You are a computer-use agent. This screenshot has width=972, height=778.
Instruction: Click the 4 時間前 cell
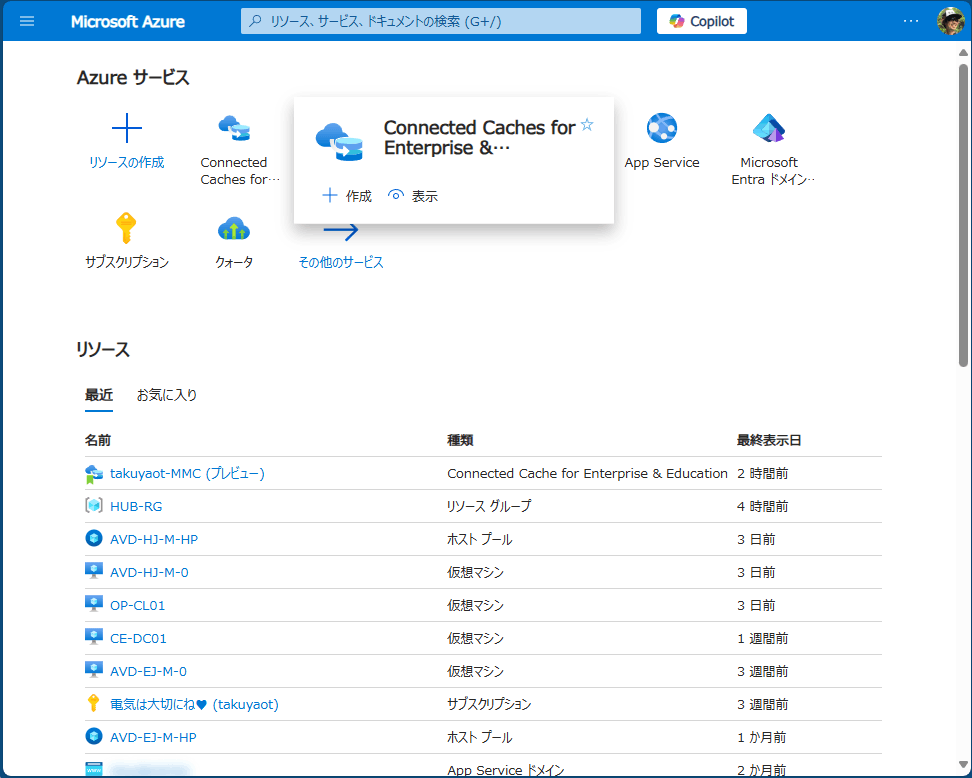762,506
